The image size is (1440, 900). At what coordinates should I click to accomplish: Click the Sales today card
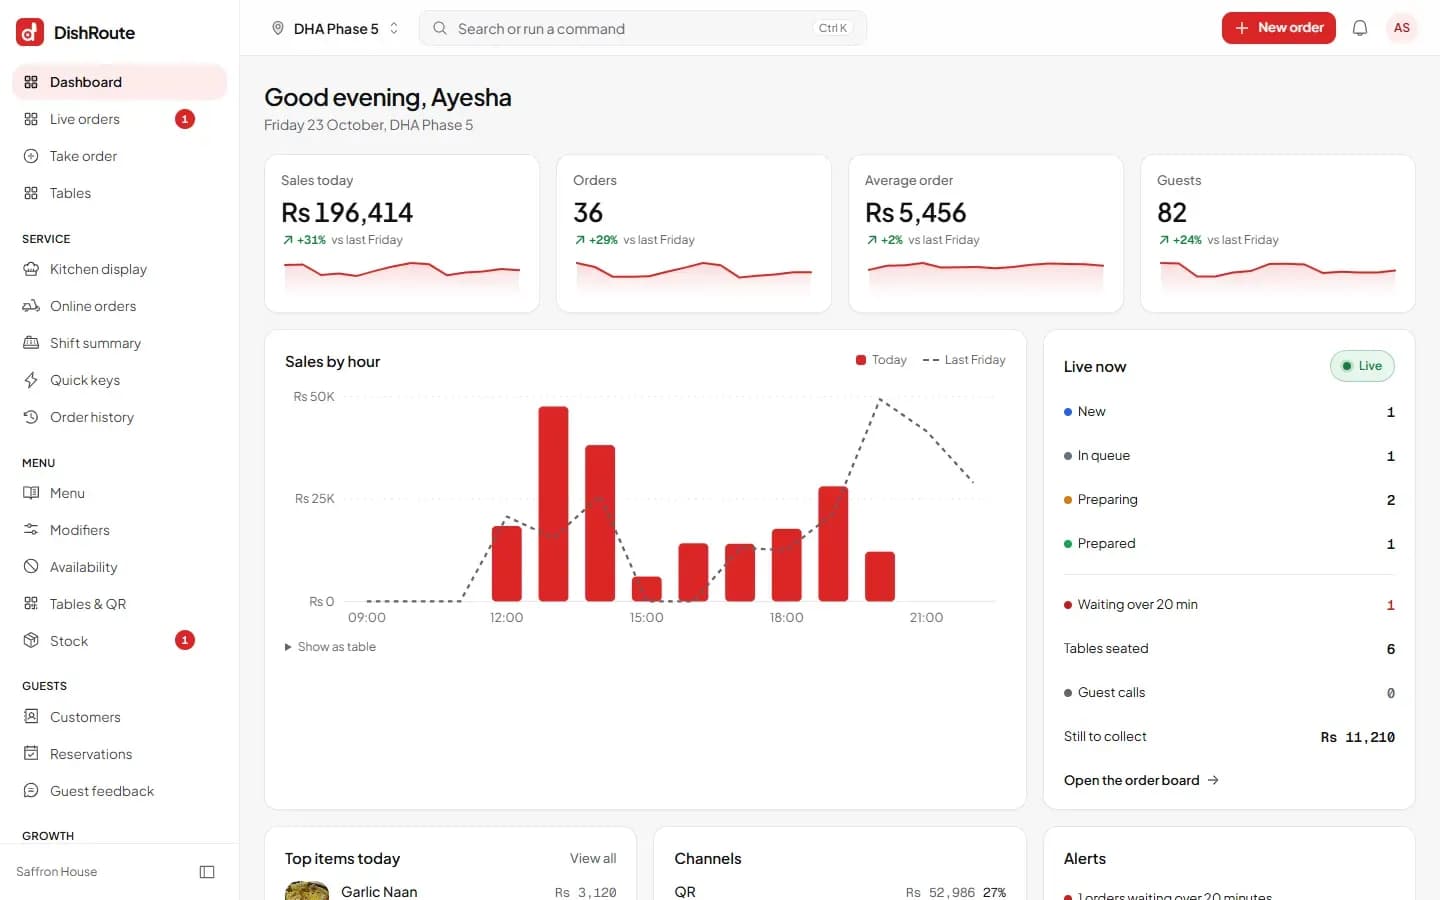point(402,233)
